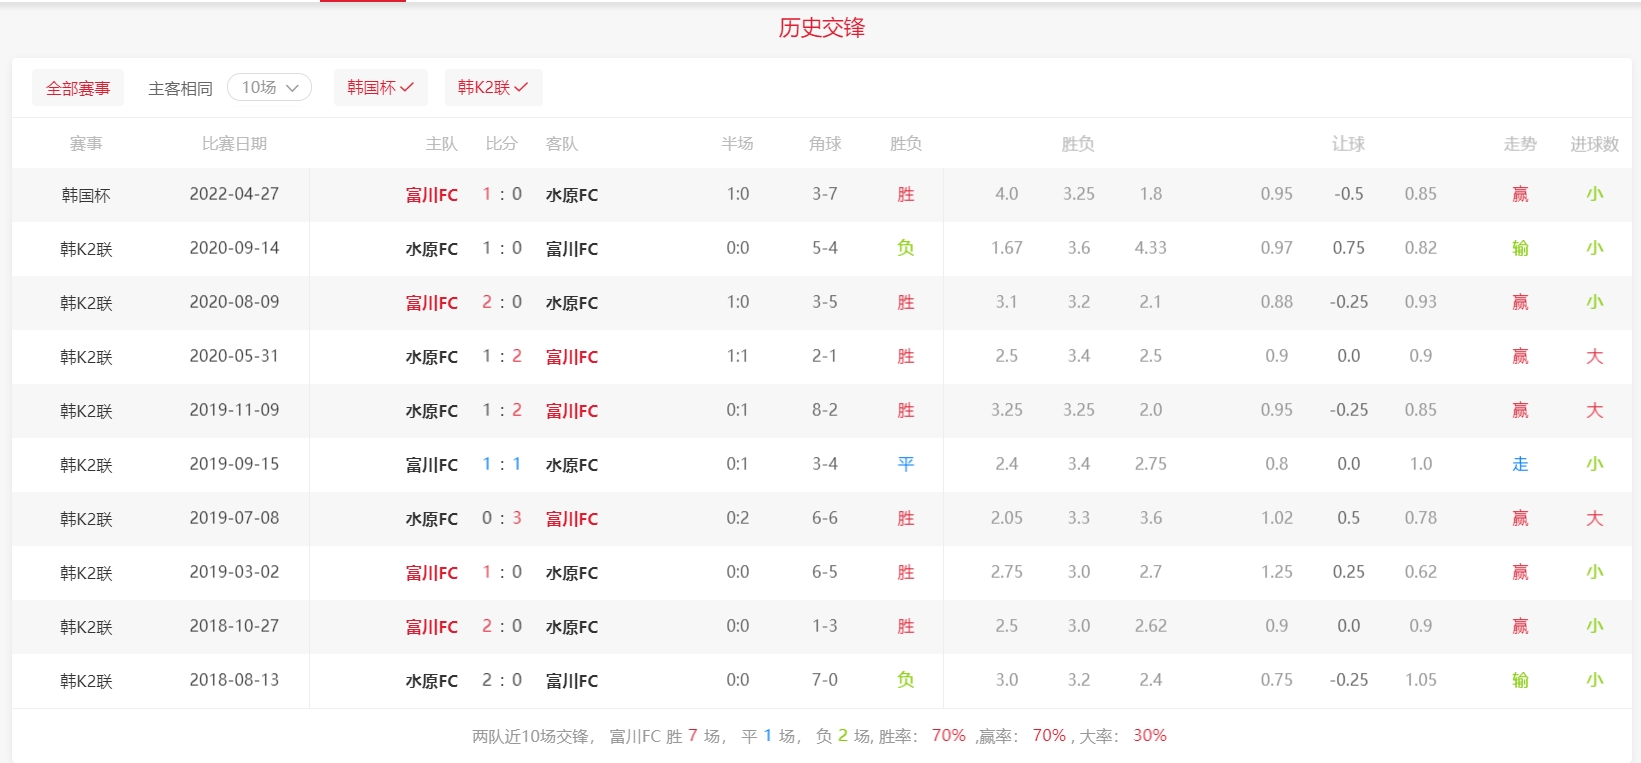1641x763 pixels.
Task: Click the 负 result in 2018-08-13 row
Action: point(905,680)
